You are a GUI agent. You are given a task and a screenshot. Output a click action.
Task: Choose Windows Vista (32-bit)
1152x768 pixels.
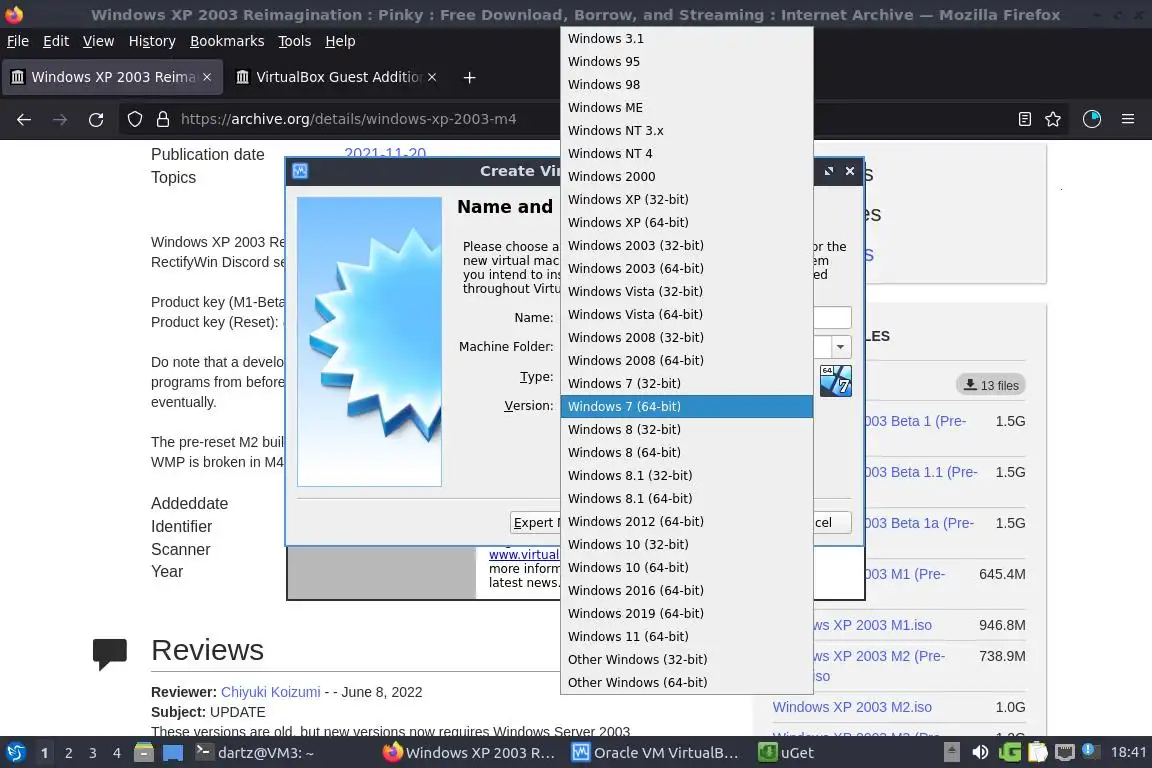pyautogui.click(x=686, y=292)
